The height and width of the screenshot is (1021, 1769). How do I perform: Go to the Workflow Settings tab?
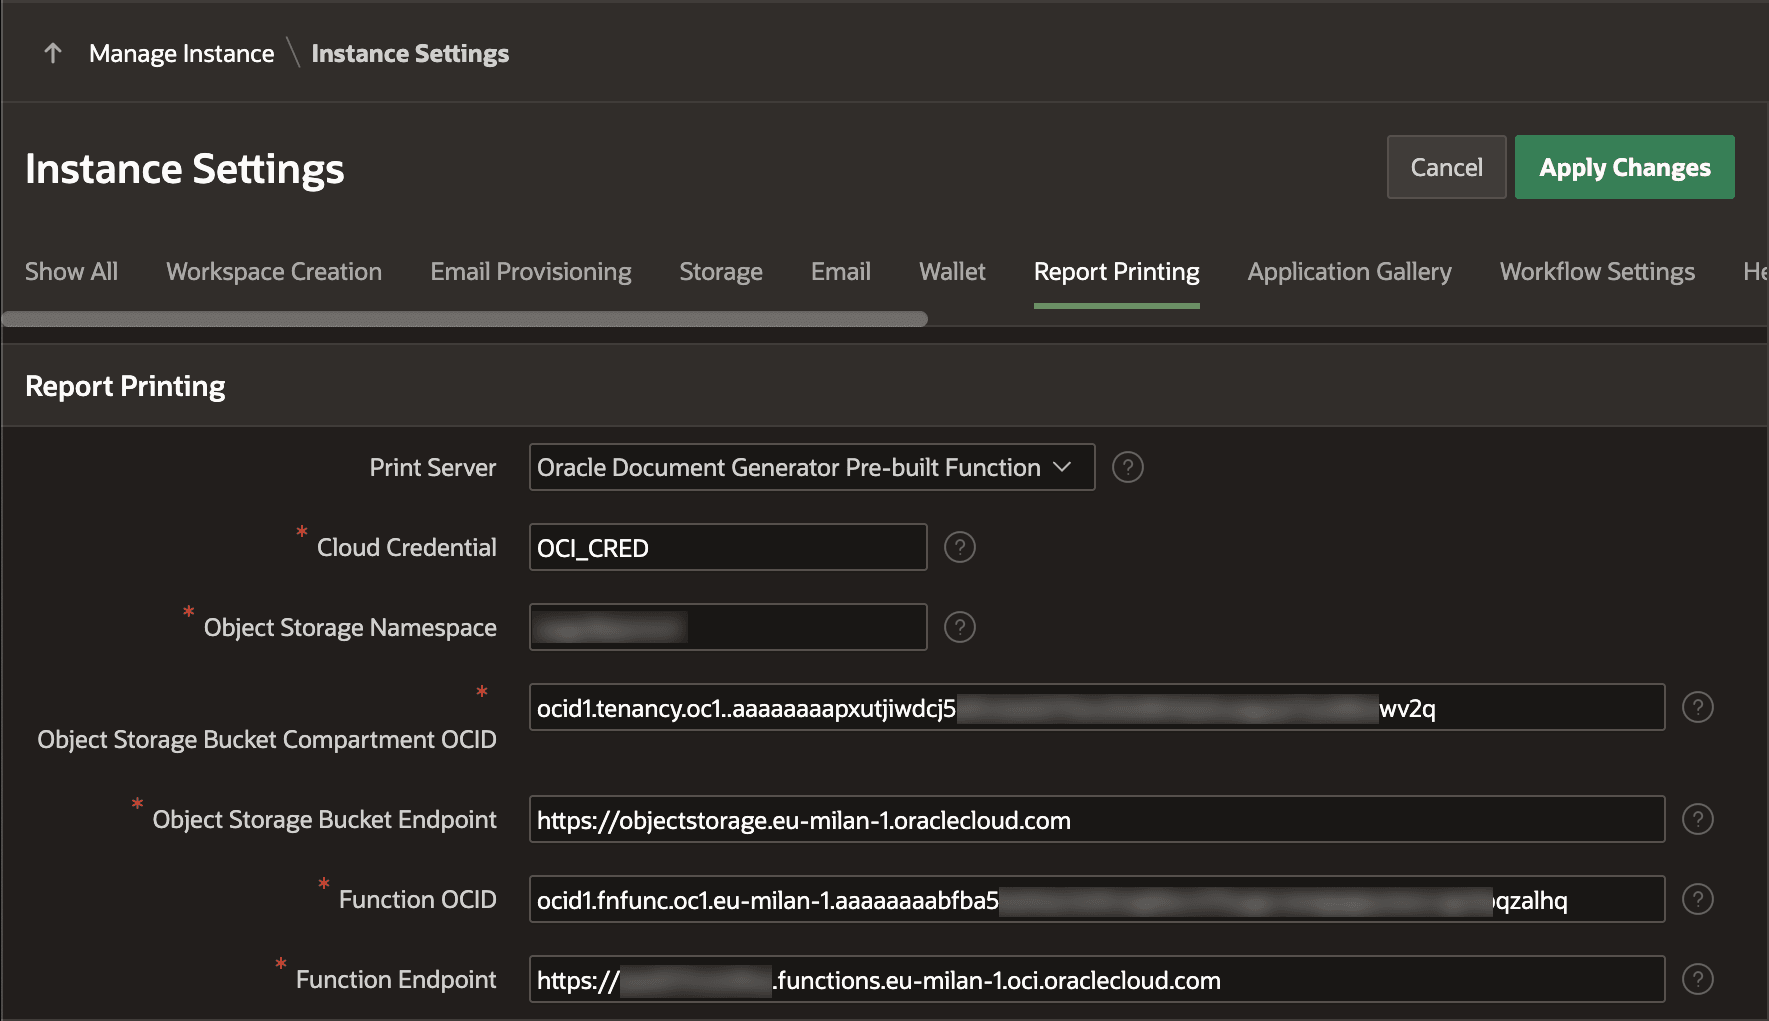click(1597, 272)
